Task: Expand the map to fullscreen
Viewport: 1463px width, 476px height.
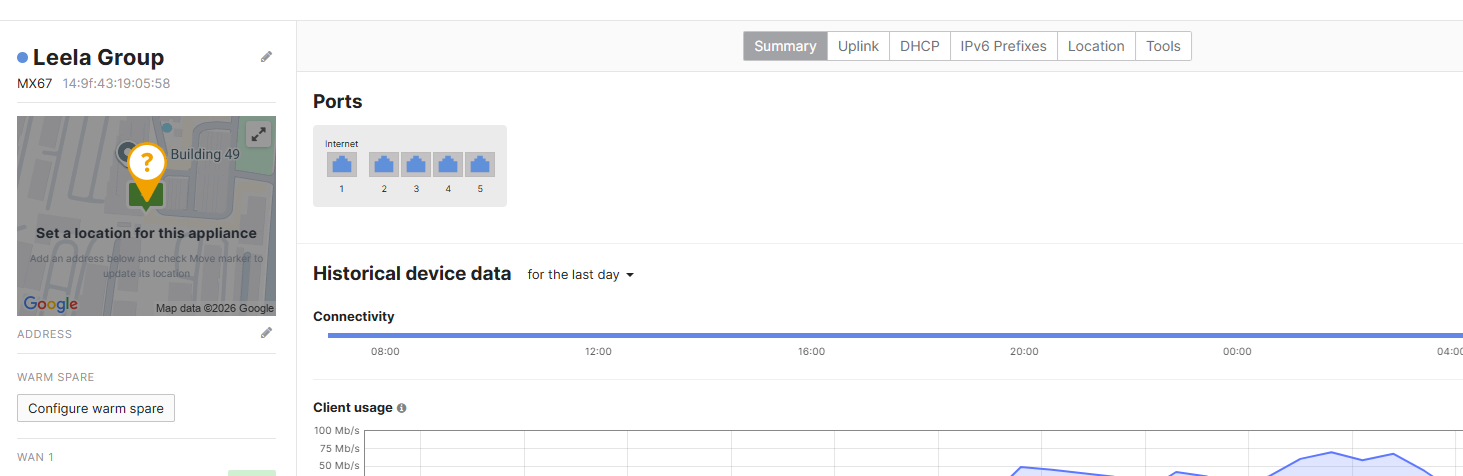Action: pyautogui.click(x=258, y=134)
